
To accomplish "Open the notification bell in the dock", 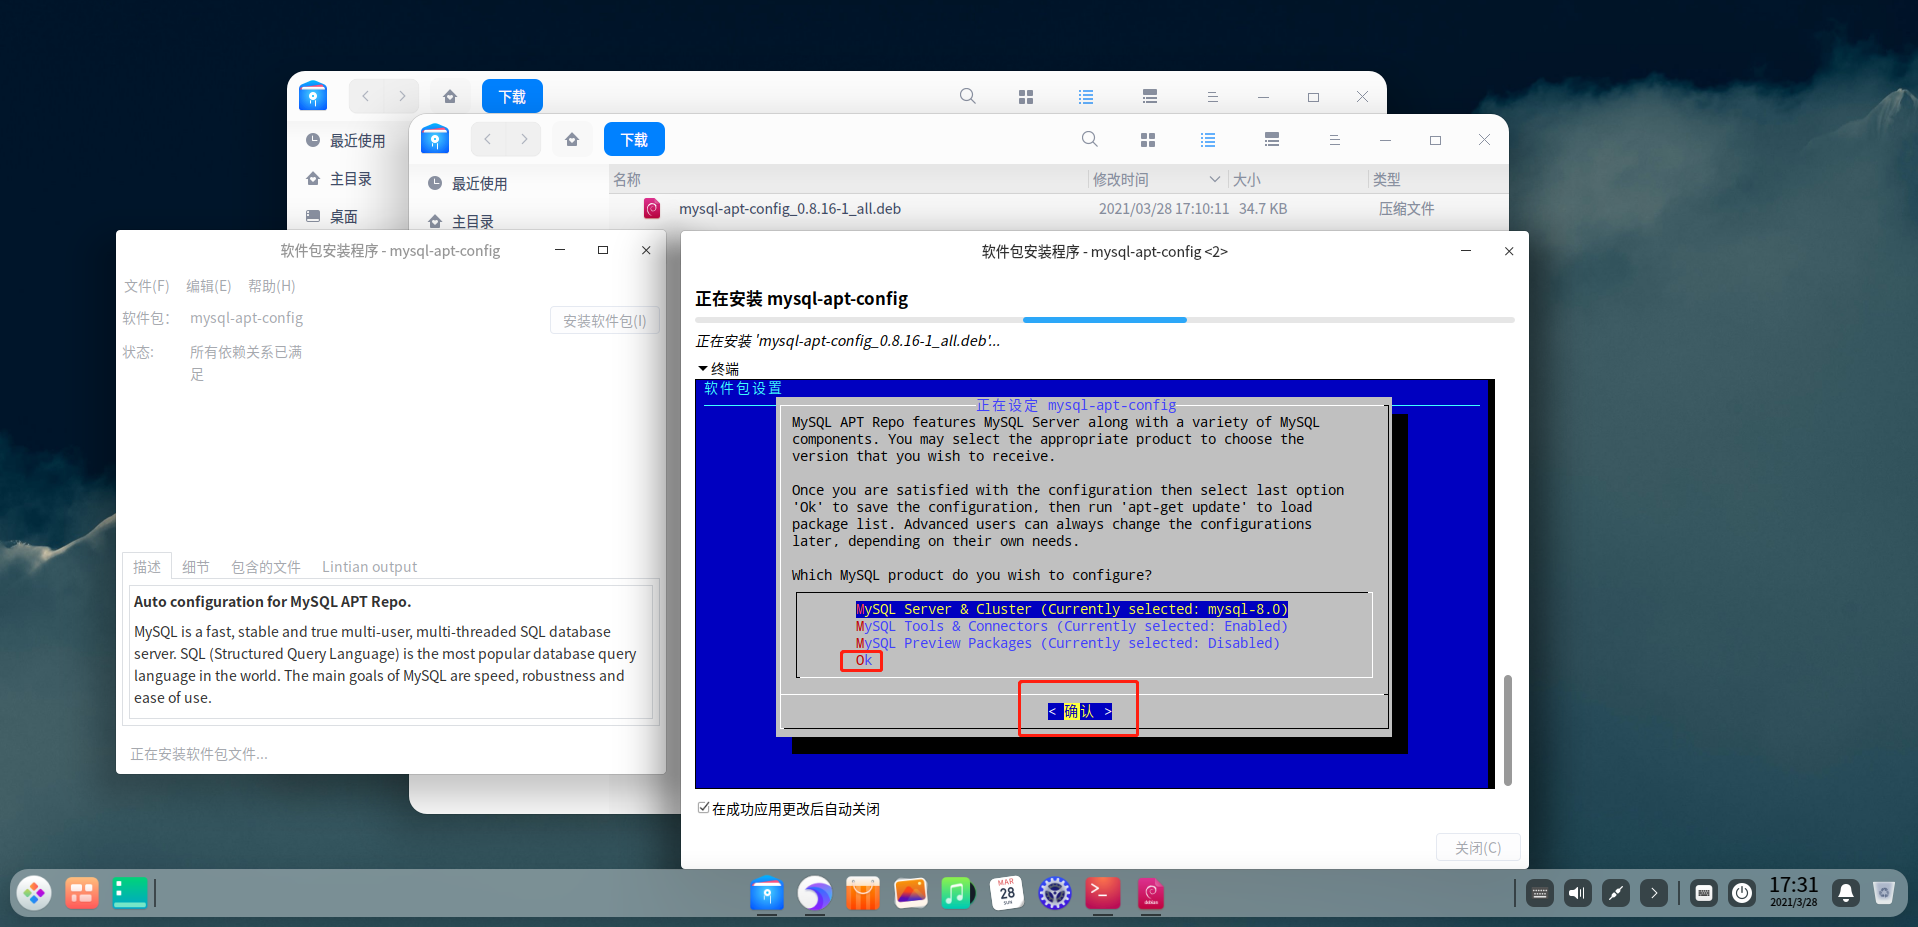I will click(1846, 893).
